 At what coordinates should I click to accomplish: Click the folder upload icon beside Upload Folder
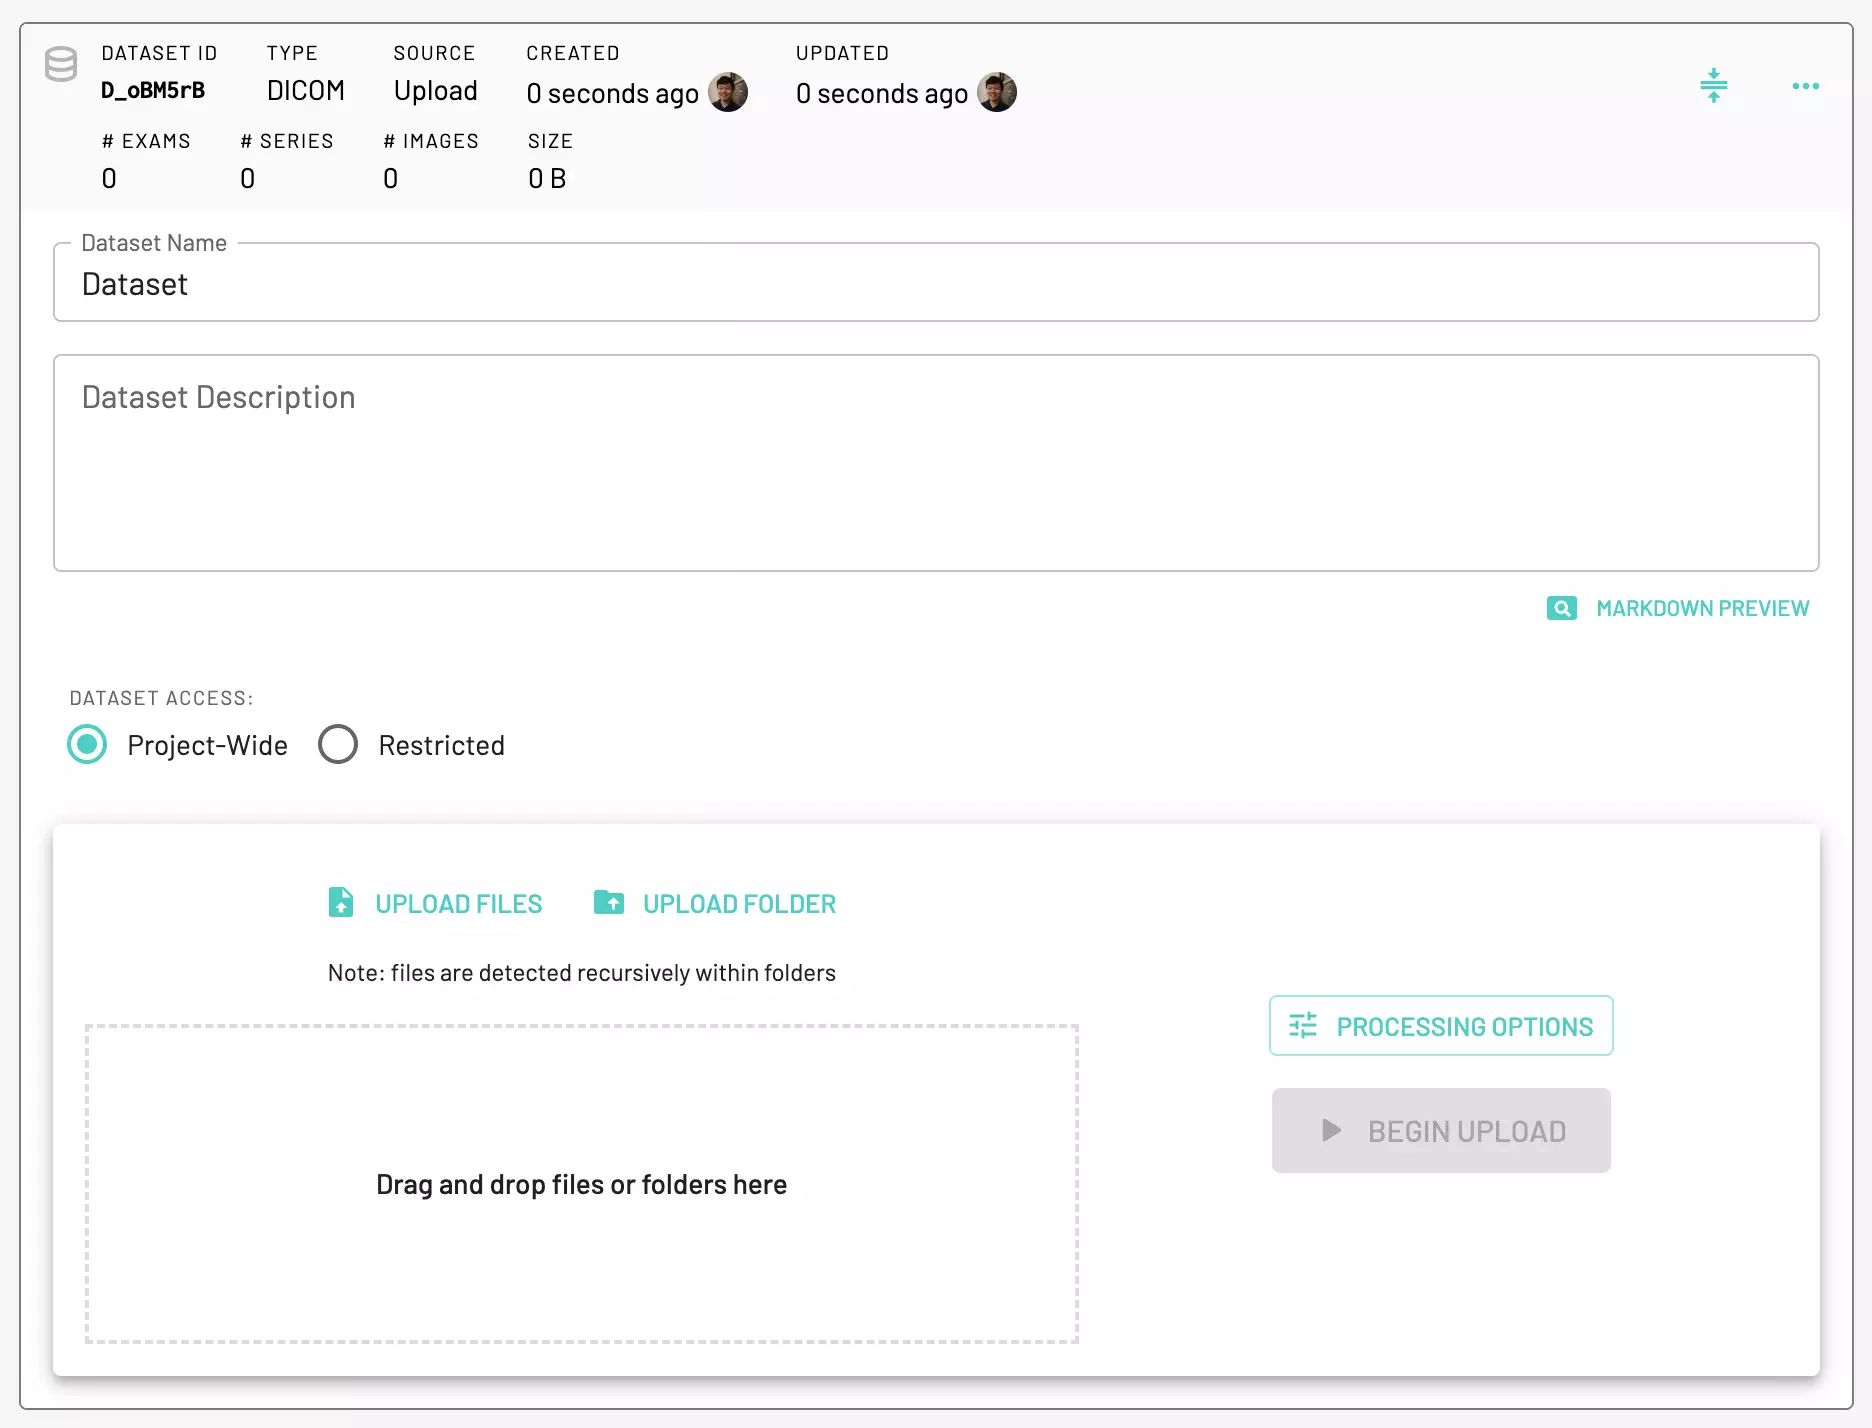point(608,902)
